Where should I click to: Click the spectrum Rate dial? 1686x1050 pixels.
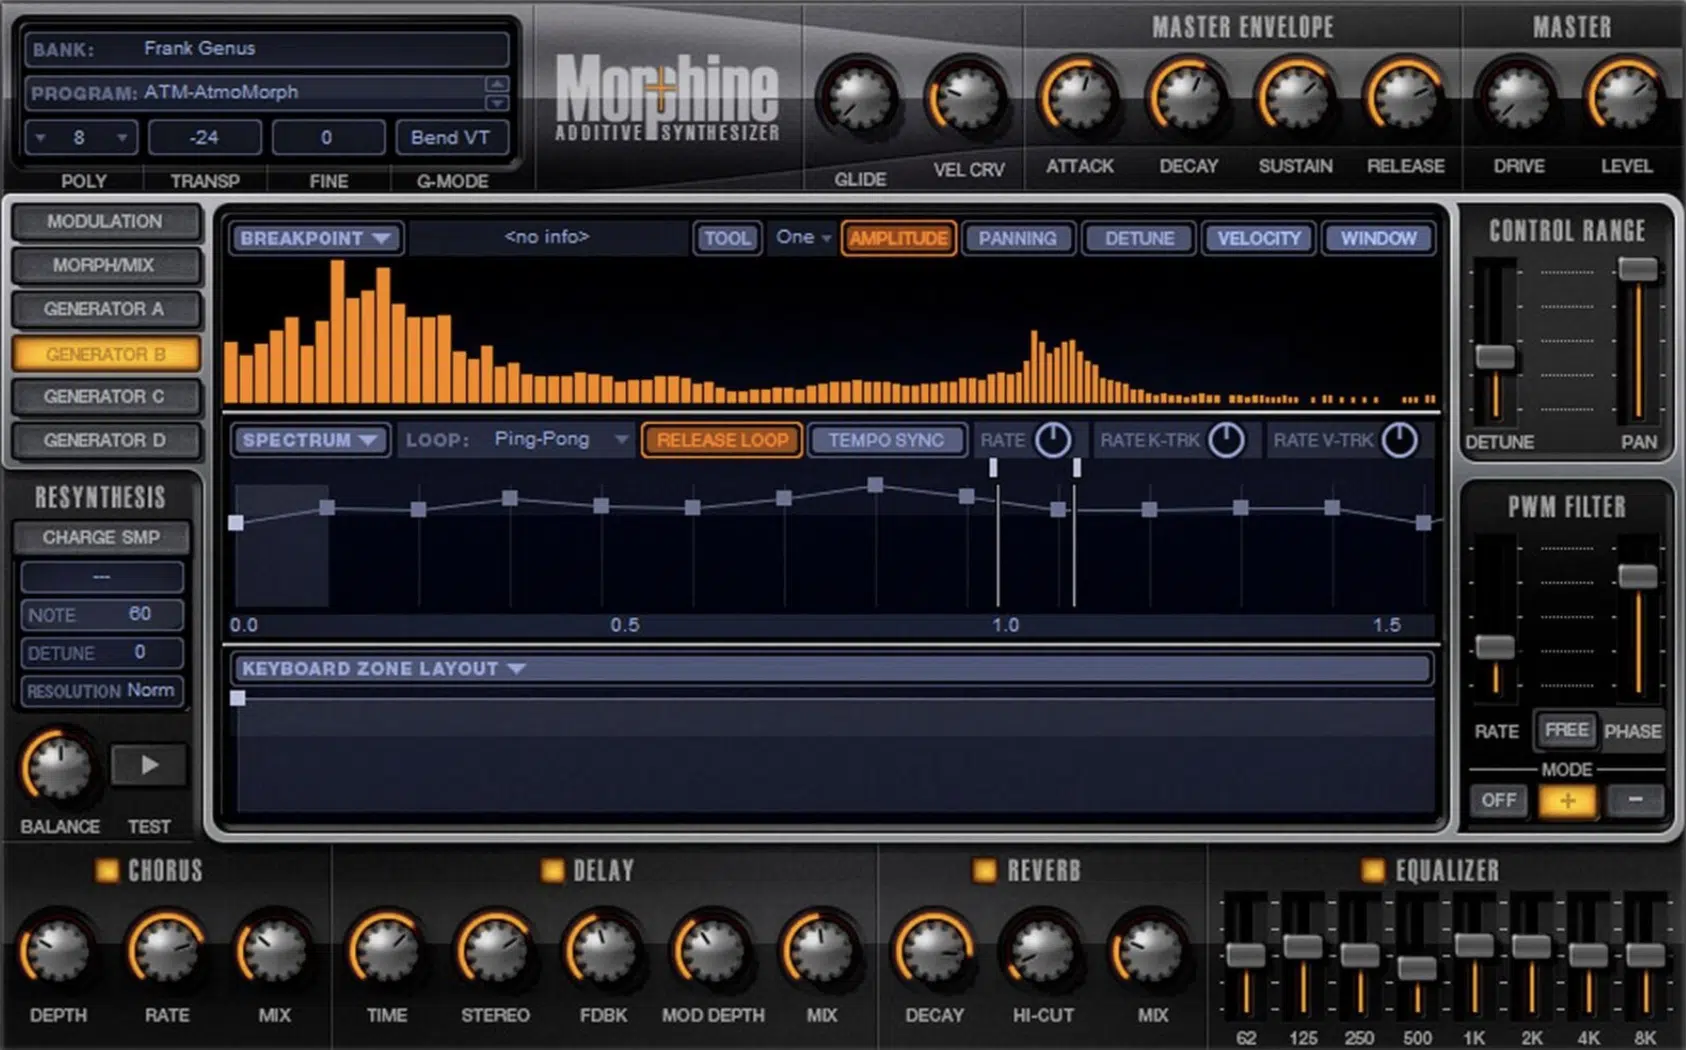1053,440
